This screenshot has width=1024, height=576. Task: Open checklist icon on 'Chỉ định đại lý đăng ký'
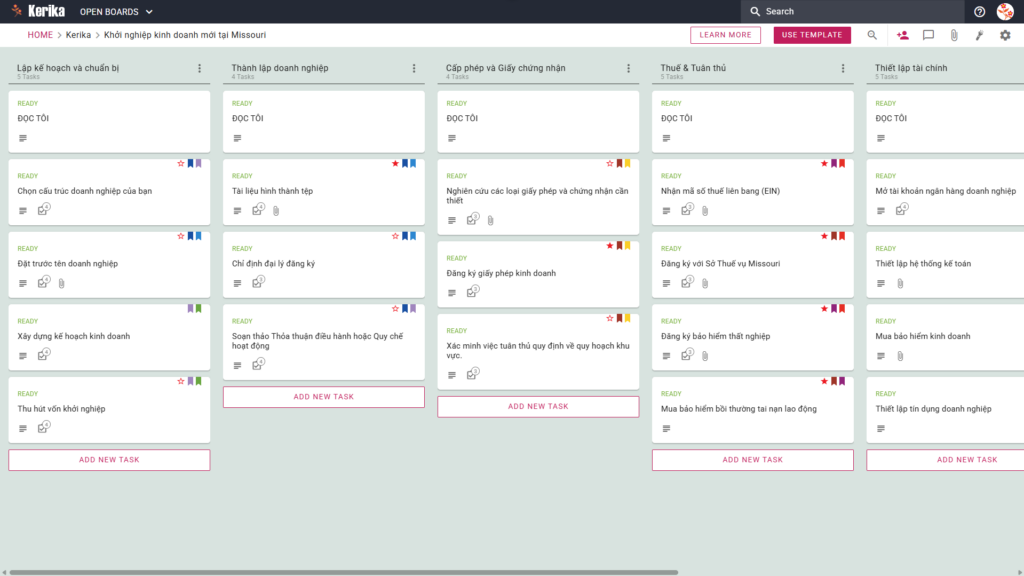[x=258, y=282]
